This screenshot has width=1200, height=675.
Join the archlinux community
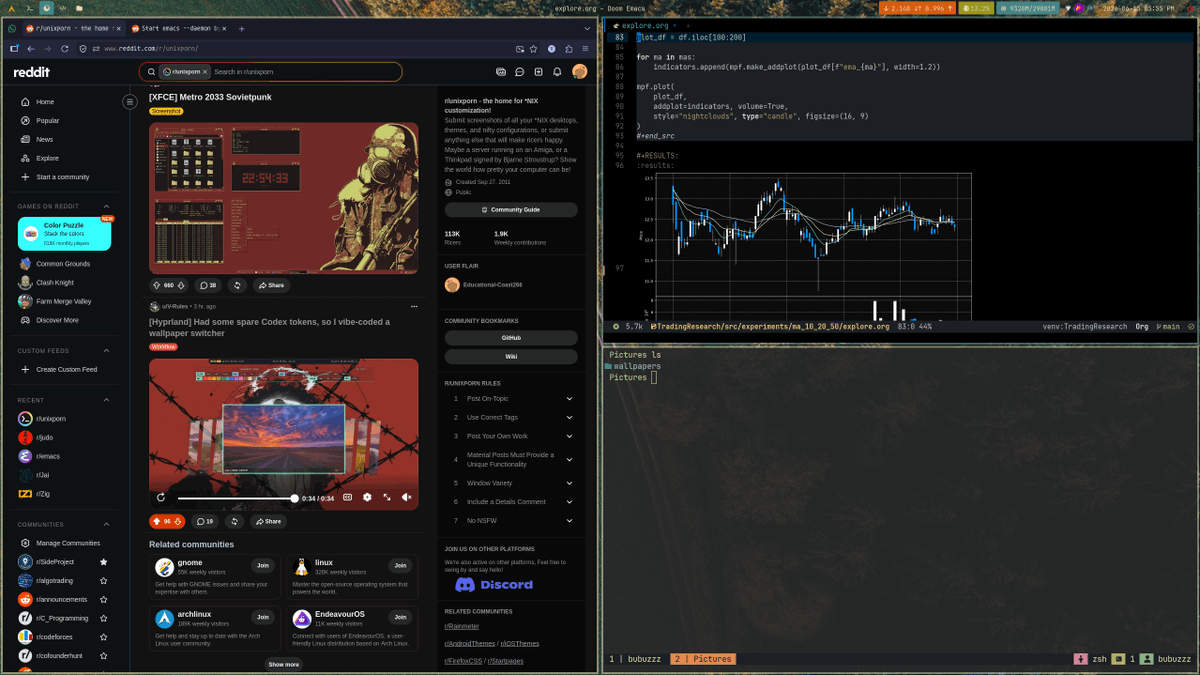pos(262,617)
